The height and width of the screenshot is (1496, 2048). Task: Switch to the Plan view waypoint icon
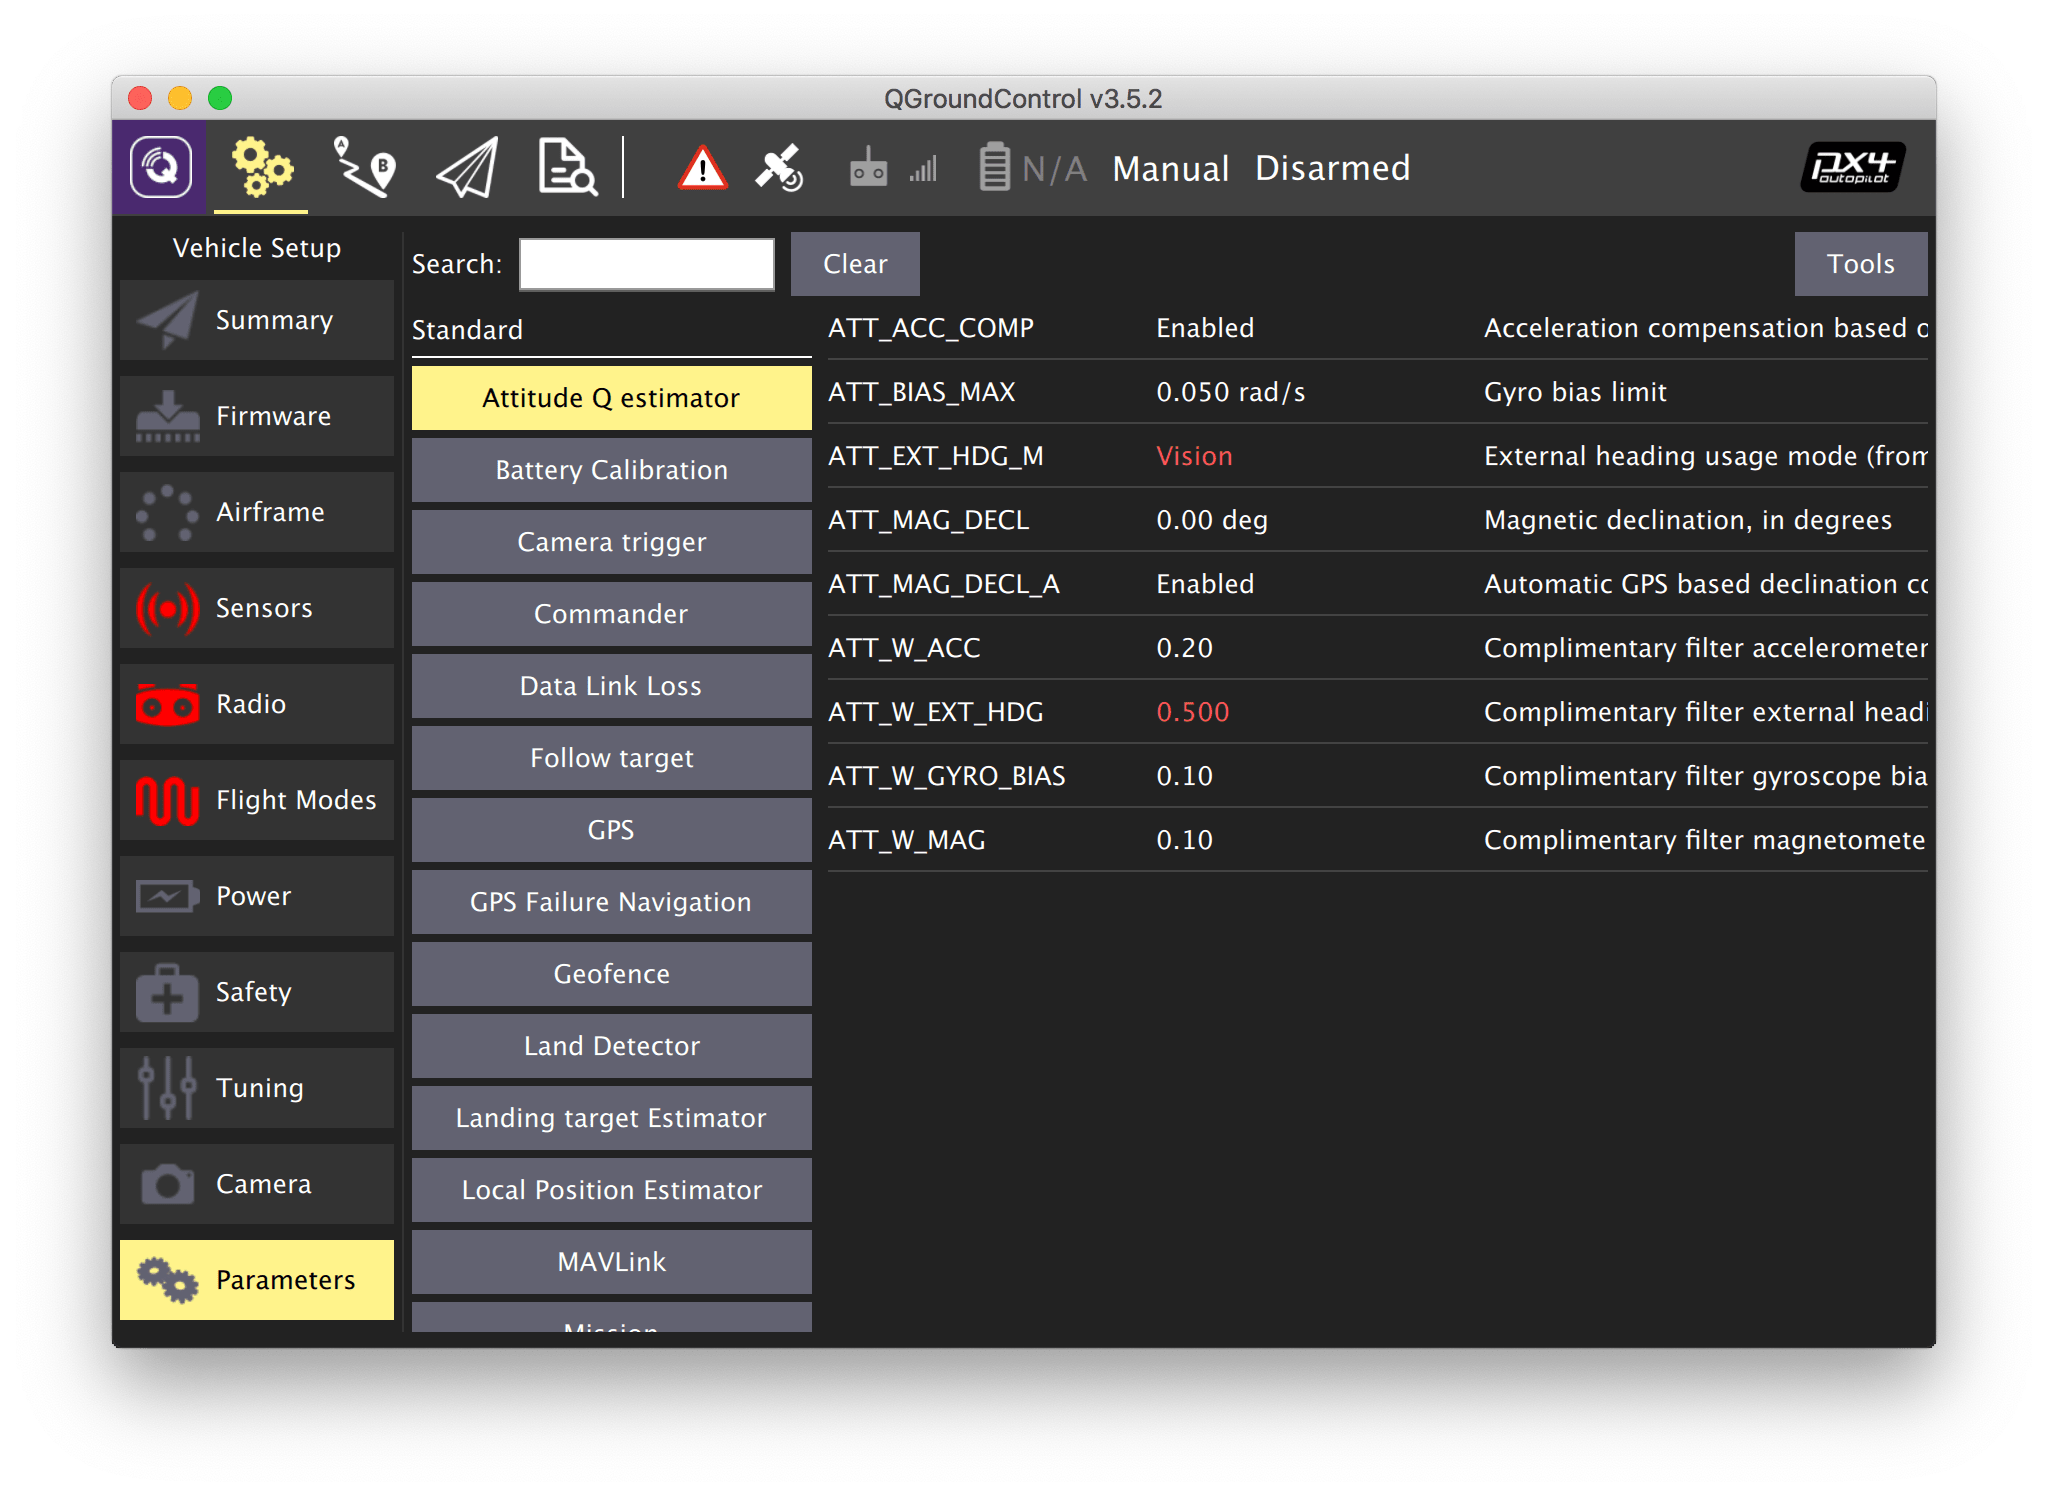point(363,168)
